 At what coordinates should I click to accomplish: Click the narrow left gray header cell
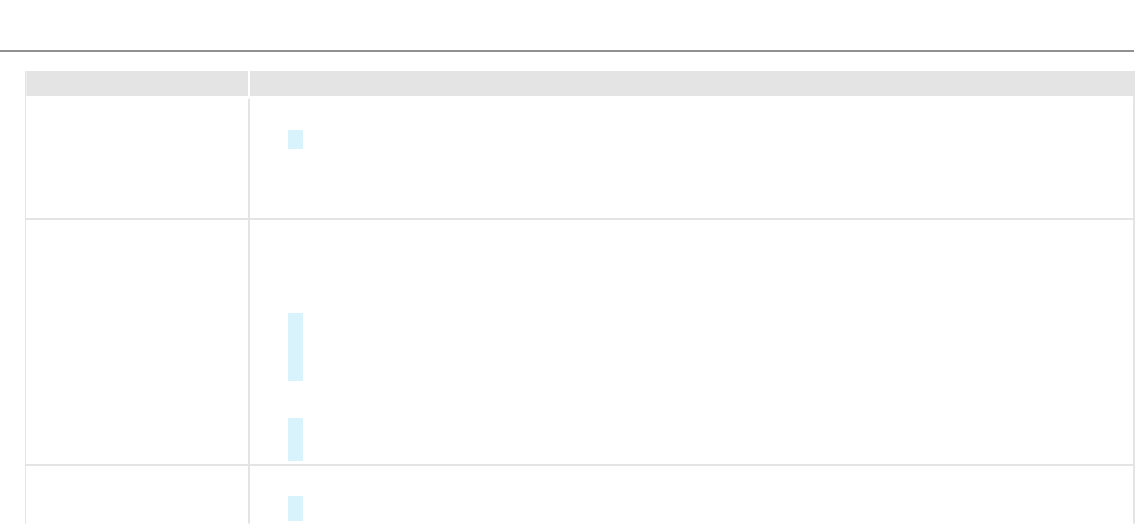136,83
